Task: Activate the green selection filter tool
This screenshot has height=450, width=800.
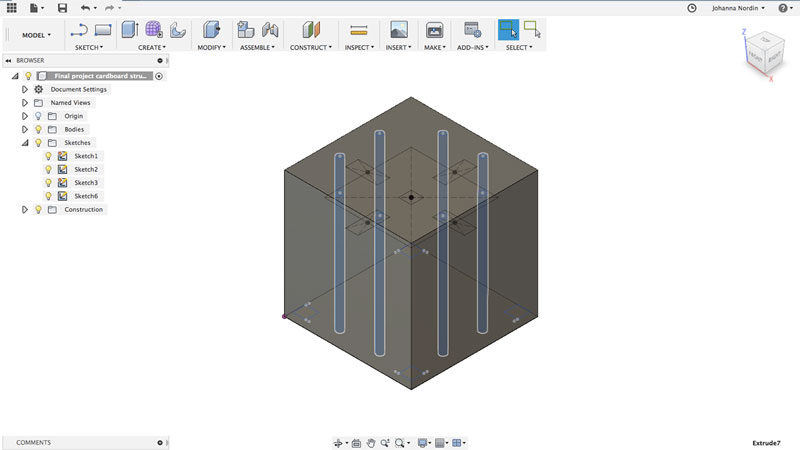Action: (532, 30)
